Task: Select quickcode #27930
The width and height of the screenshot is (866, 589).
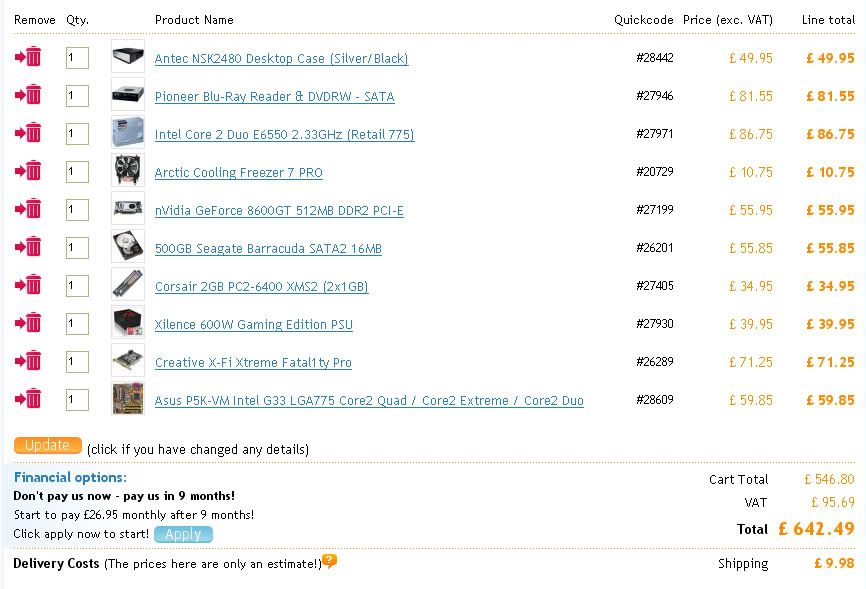Action: coord(655,324)
